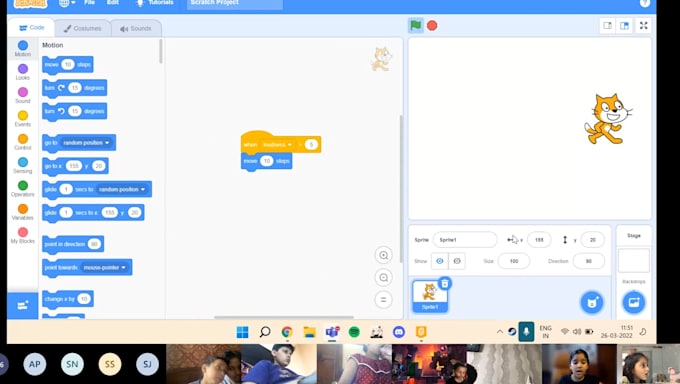Open the Add Extension button
Screen dimensions: 680x384
(x=23, y=305)
